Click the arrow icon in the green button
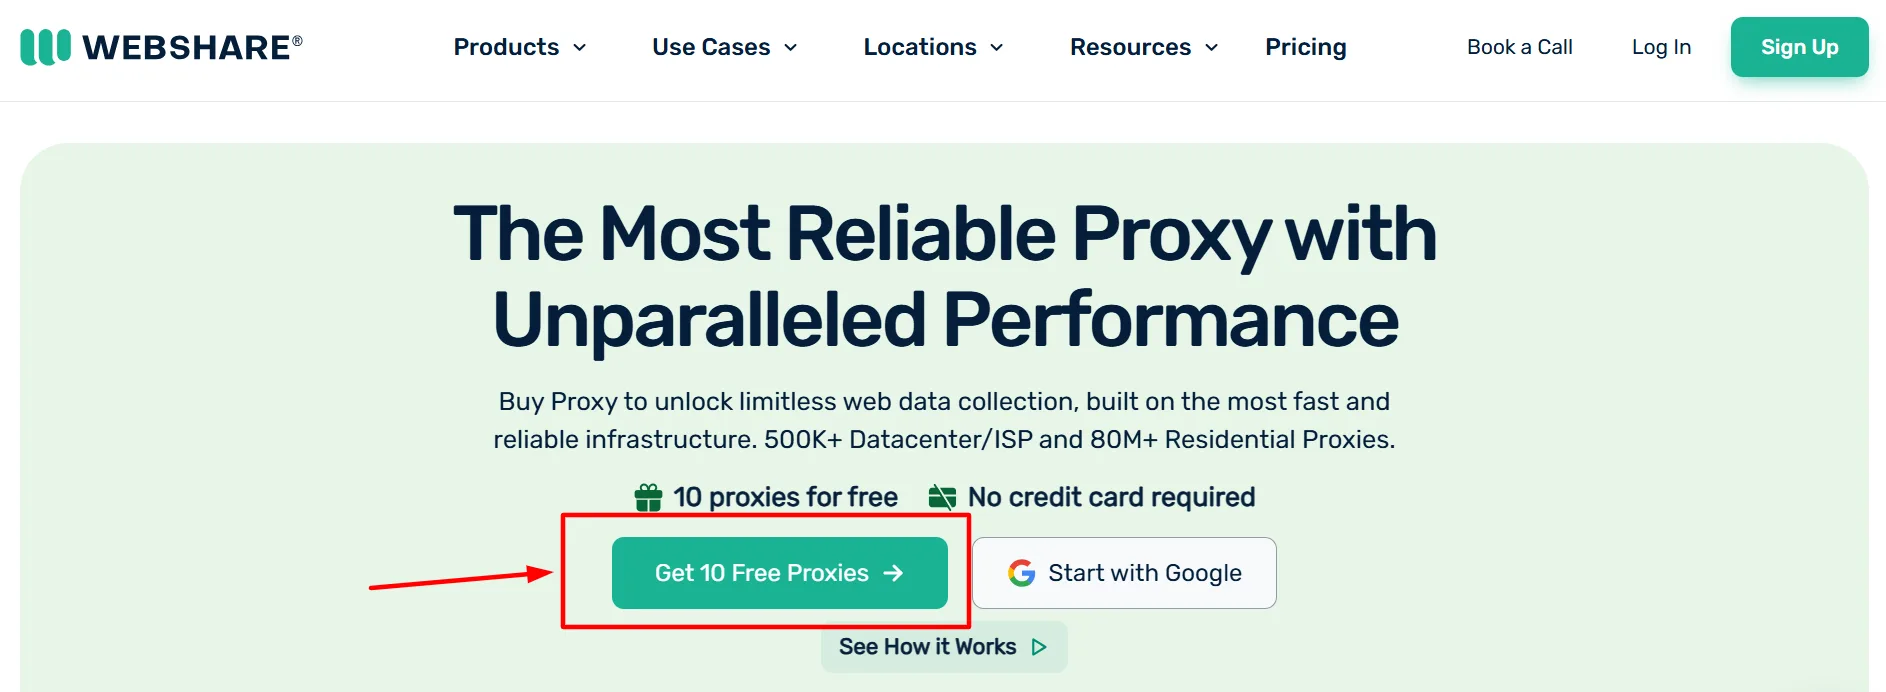Viewport: 1886px width, 692px height. [x=893, y=573]
